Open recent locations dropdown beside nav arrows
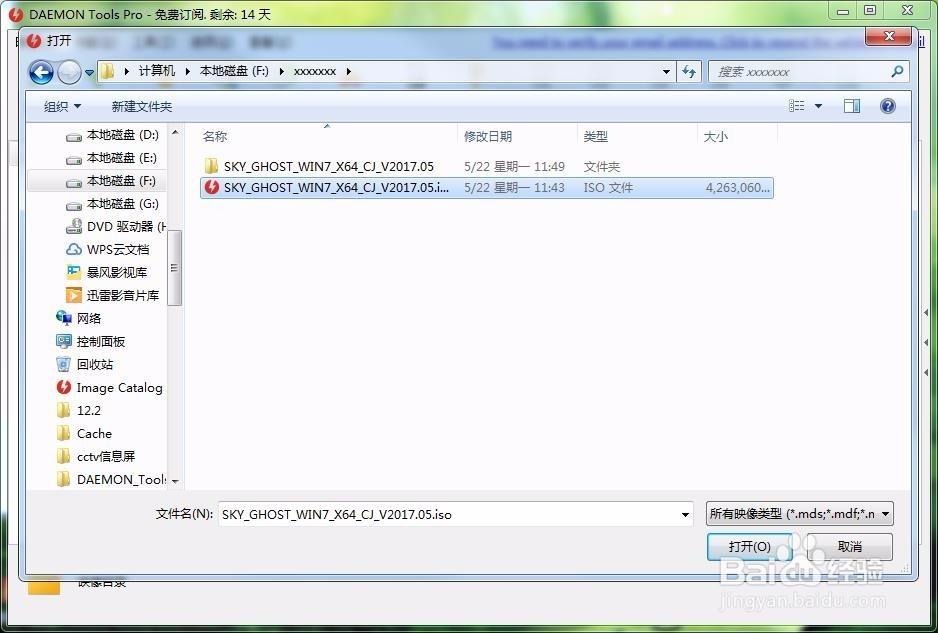The width and height of the screenshot is (938, 633). coord(89,73)
